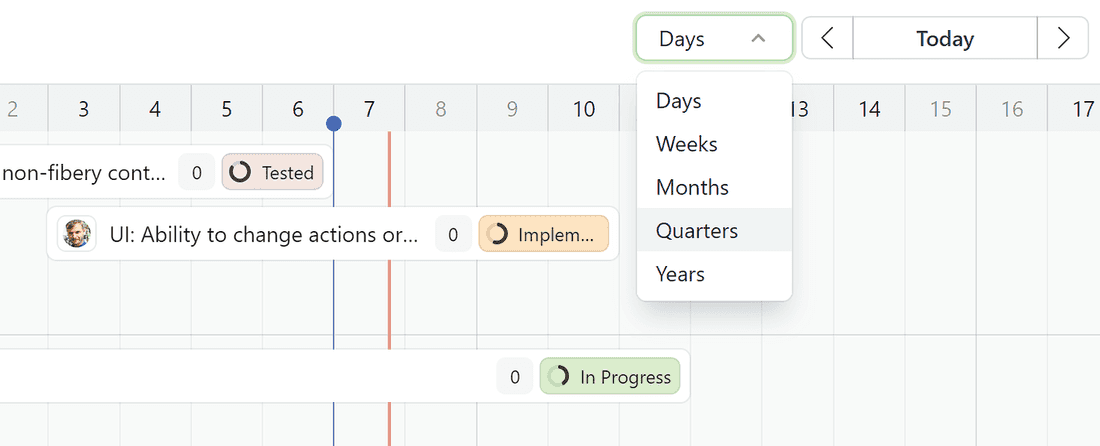Click the previous period left arrow
Viewport: 1100px width, 446px height.
[x=827, y=39]
